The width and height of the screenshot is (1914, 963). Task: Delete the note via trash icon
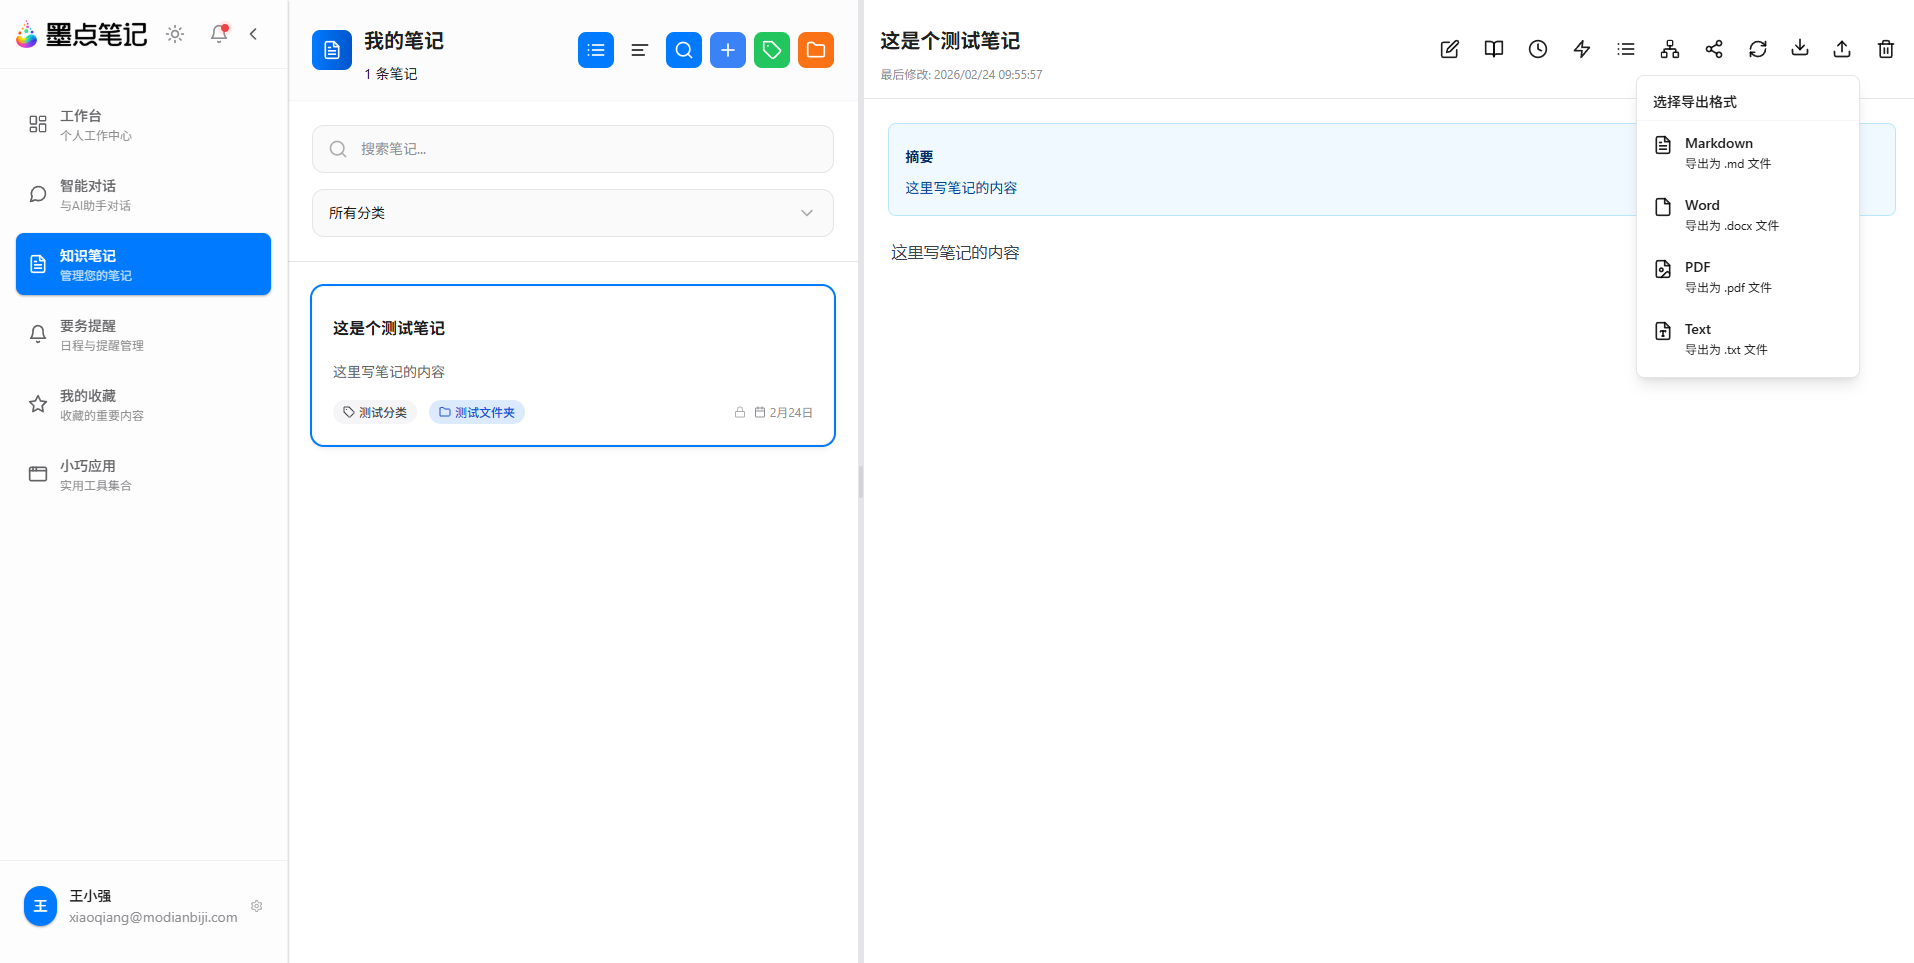(1886, 48)
